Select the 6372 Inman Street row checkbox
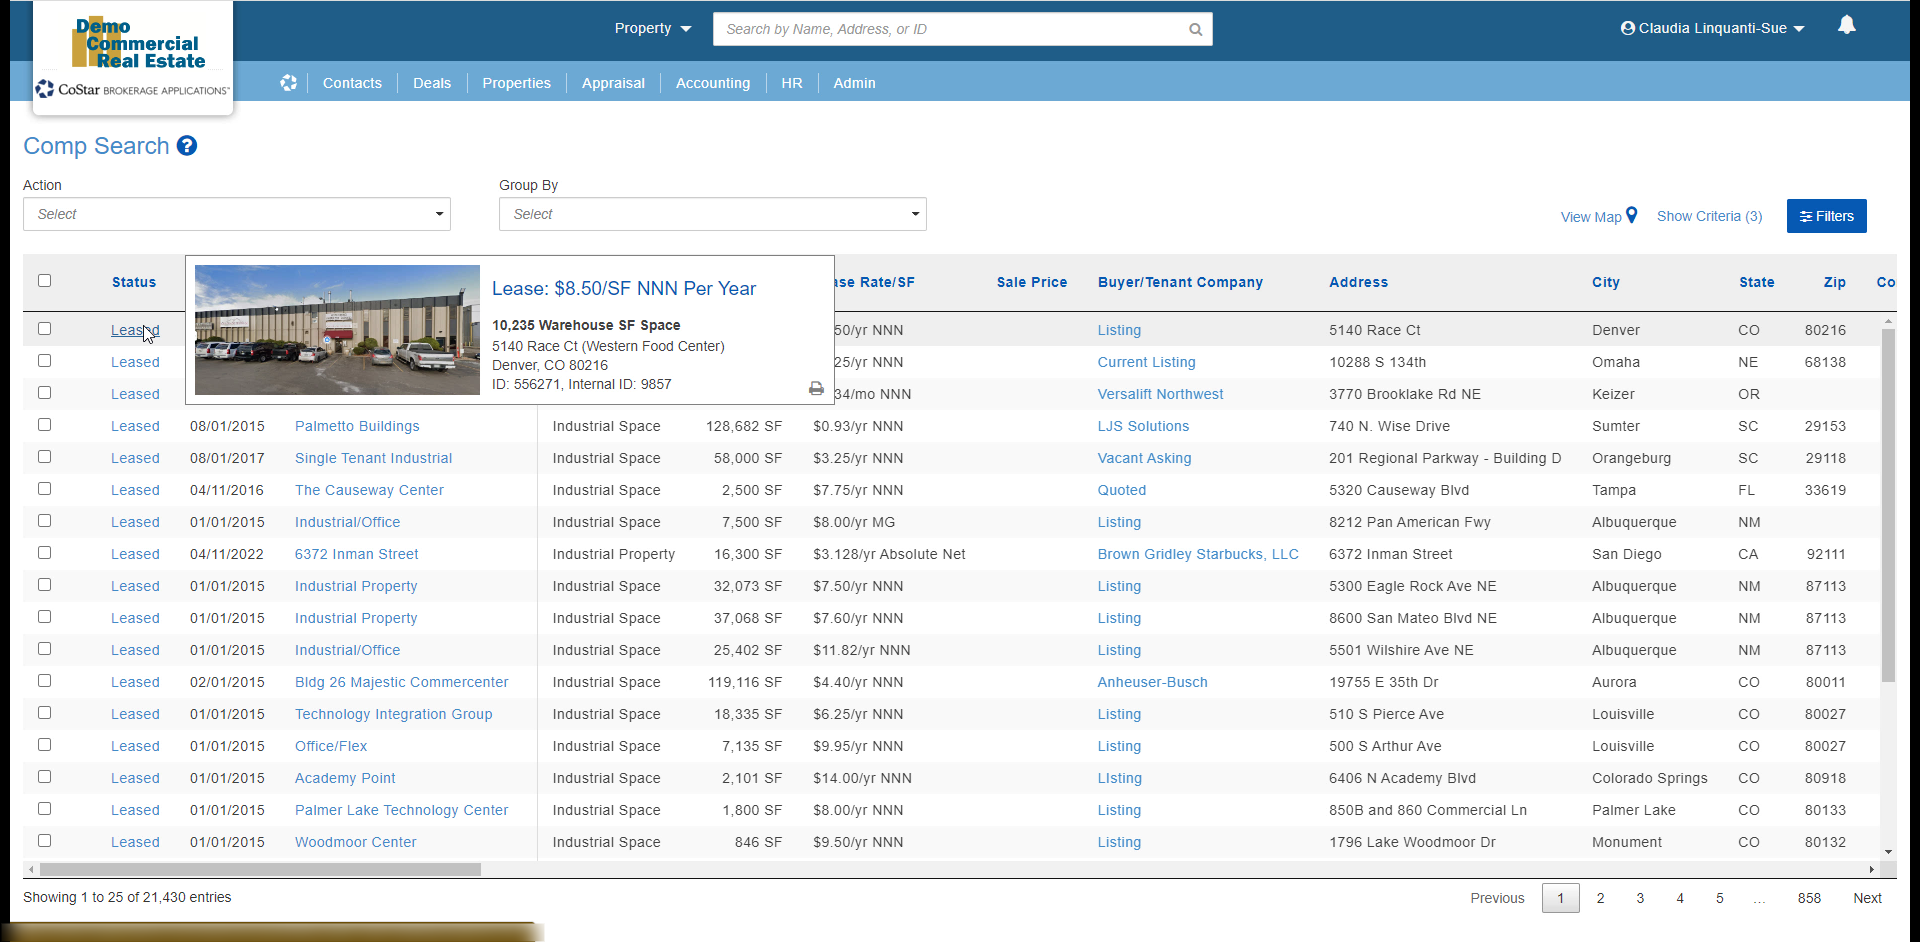Screen dimensions: 1920x942 [x=44, y=553]
